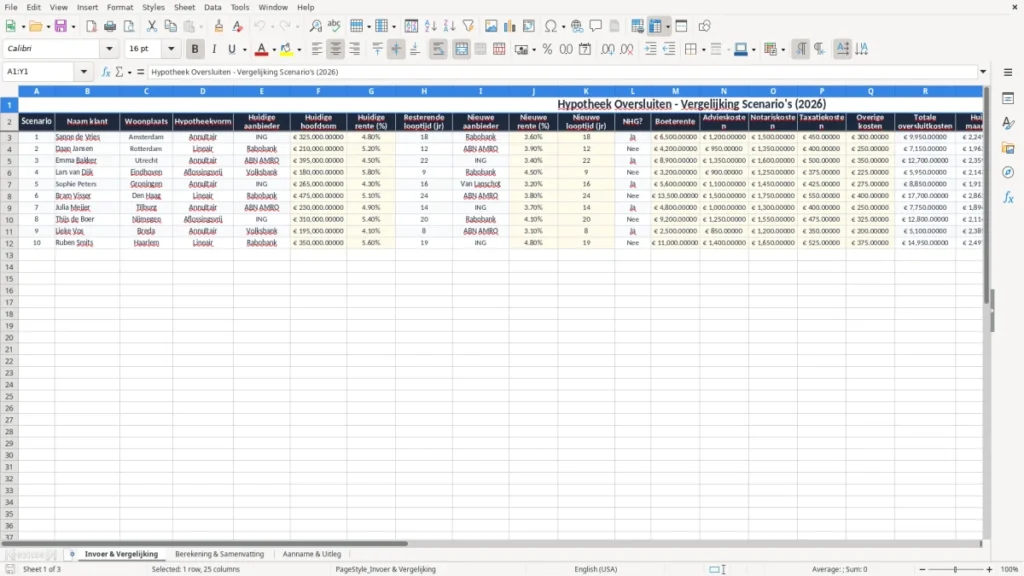The height and width of the screenshot is (576, 1024).
Task: Toggle Align Right
Action: 355,49
